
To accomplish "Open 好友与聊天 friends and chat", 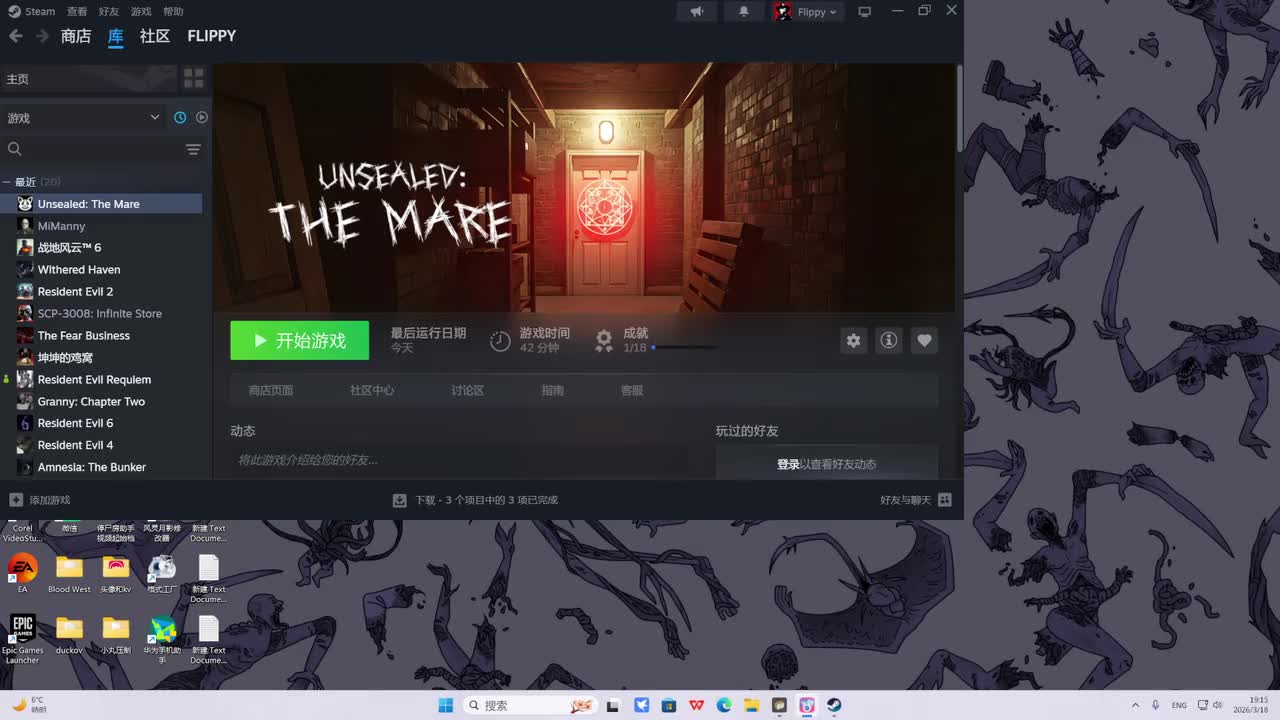I will [x=915, y=500].
